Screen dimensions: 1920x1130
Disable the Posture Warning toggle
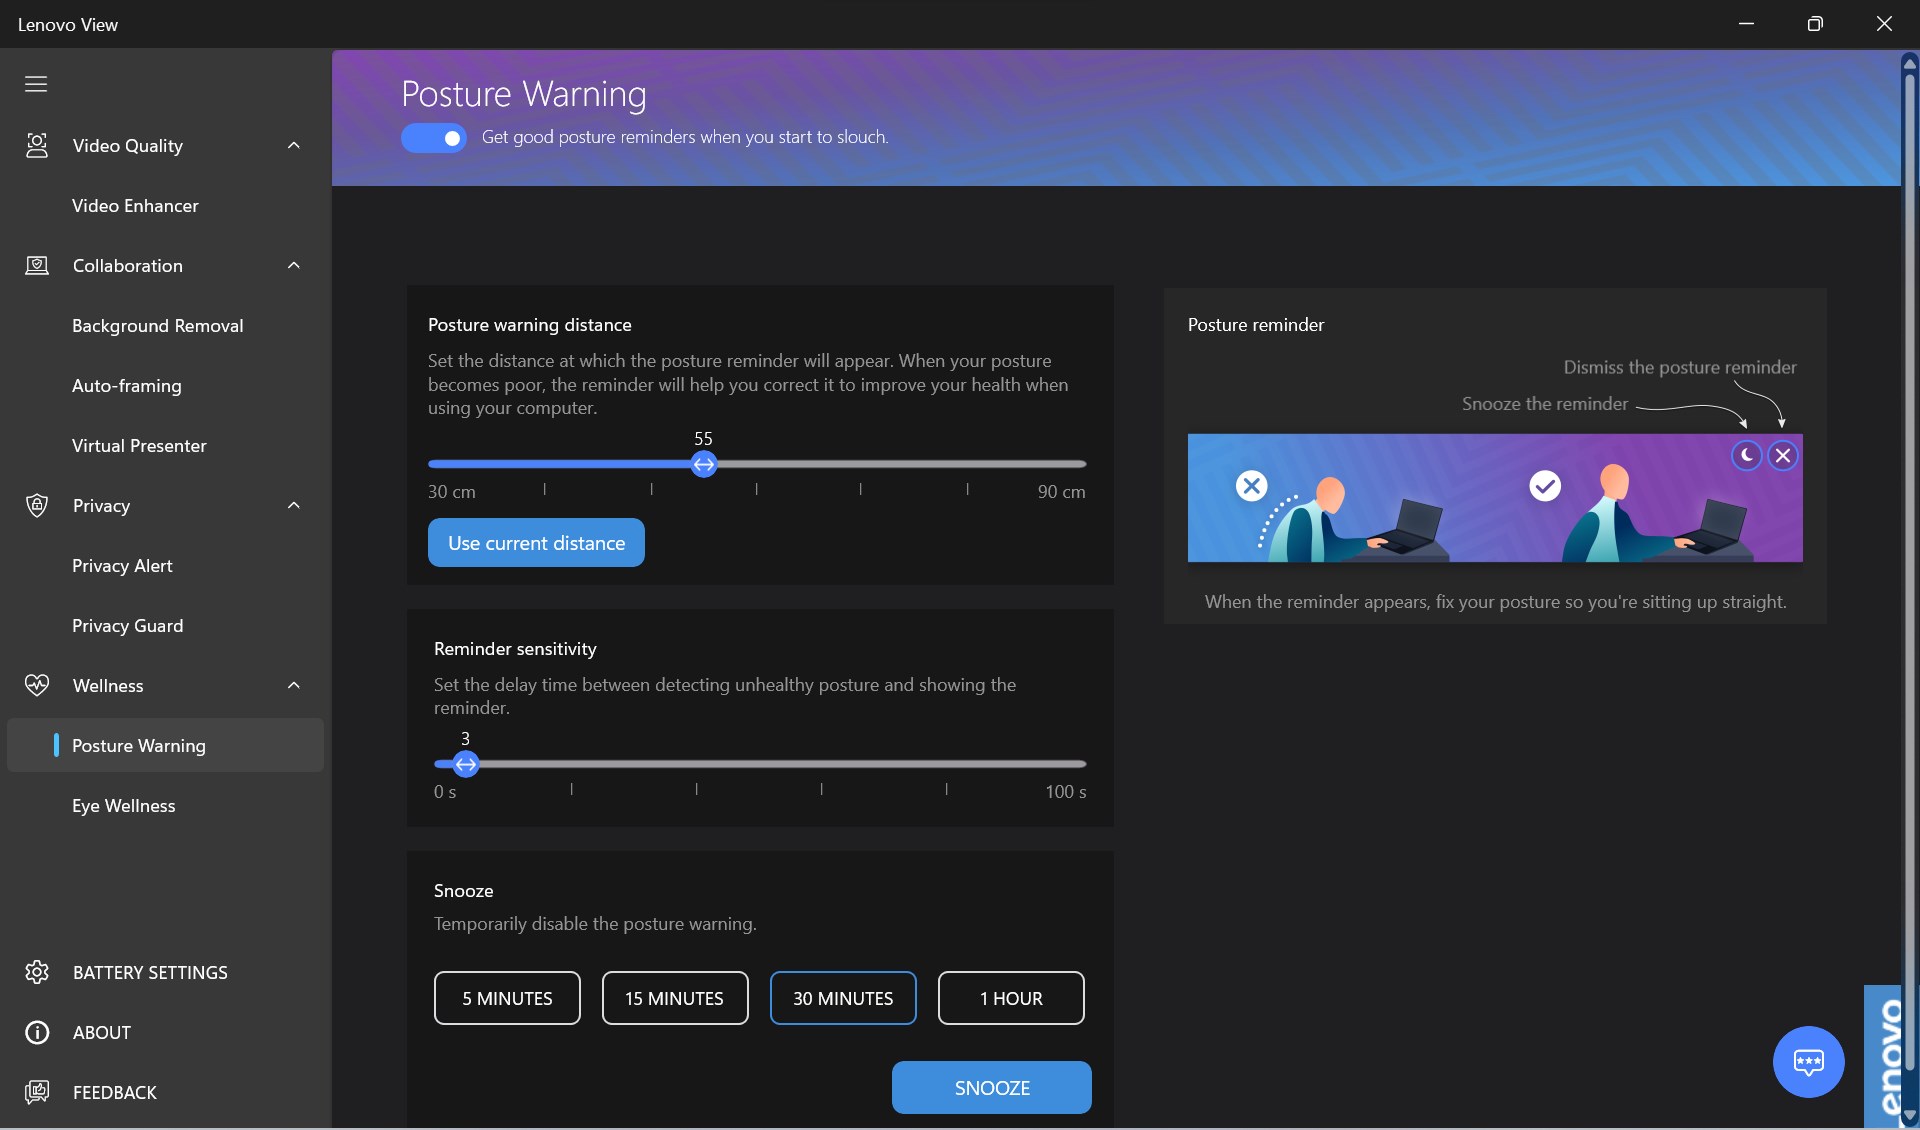click(434, 138)
